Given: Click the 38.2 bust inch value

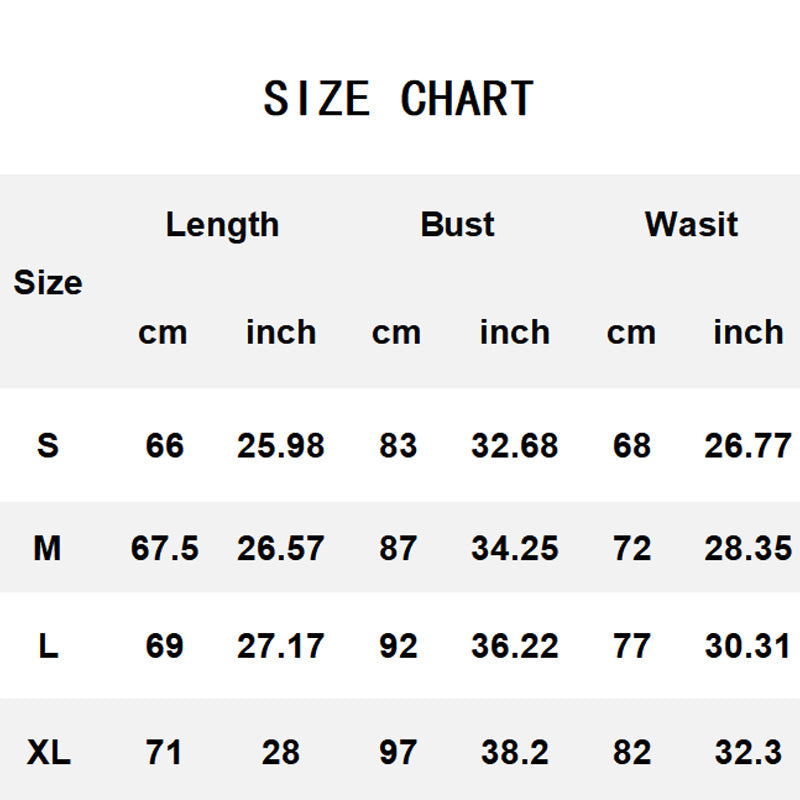Looking at the screenshot, I should pyautogui.click(x=514, y=752).
